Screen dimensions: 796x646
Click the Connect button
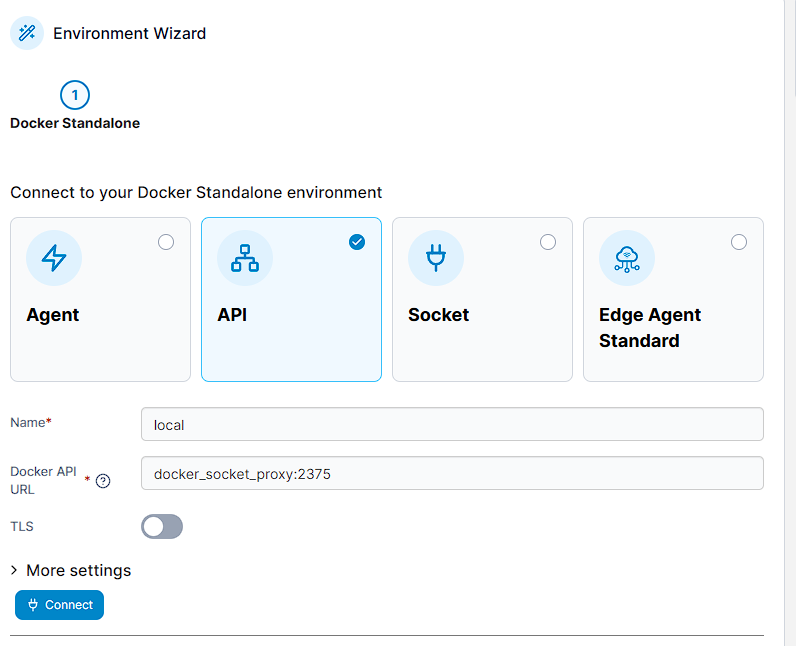pyautogui.click(x=59, y=605)
